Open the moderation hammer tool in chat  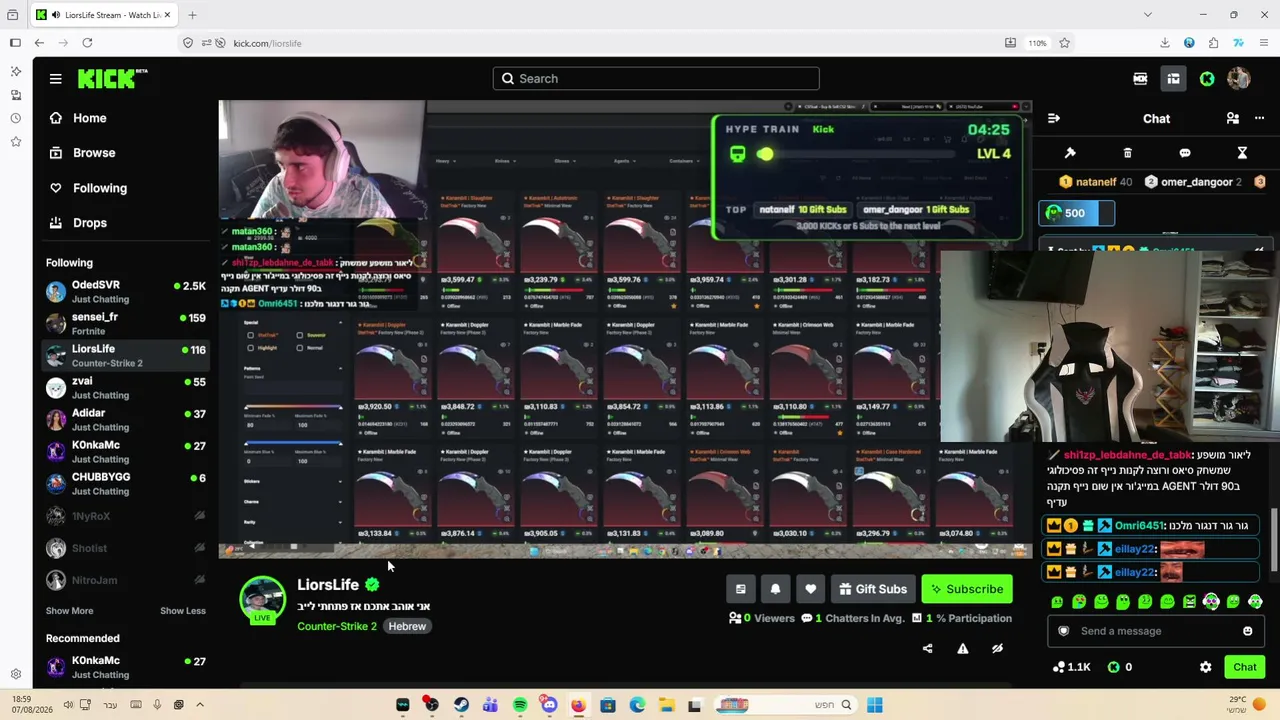[1070, 153]
